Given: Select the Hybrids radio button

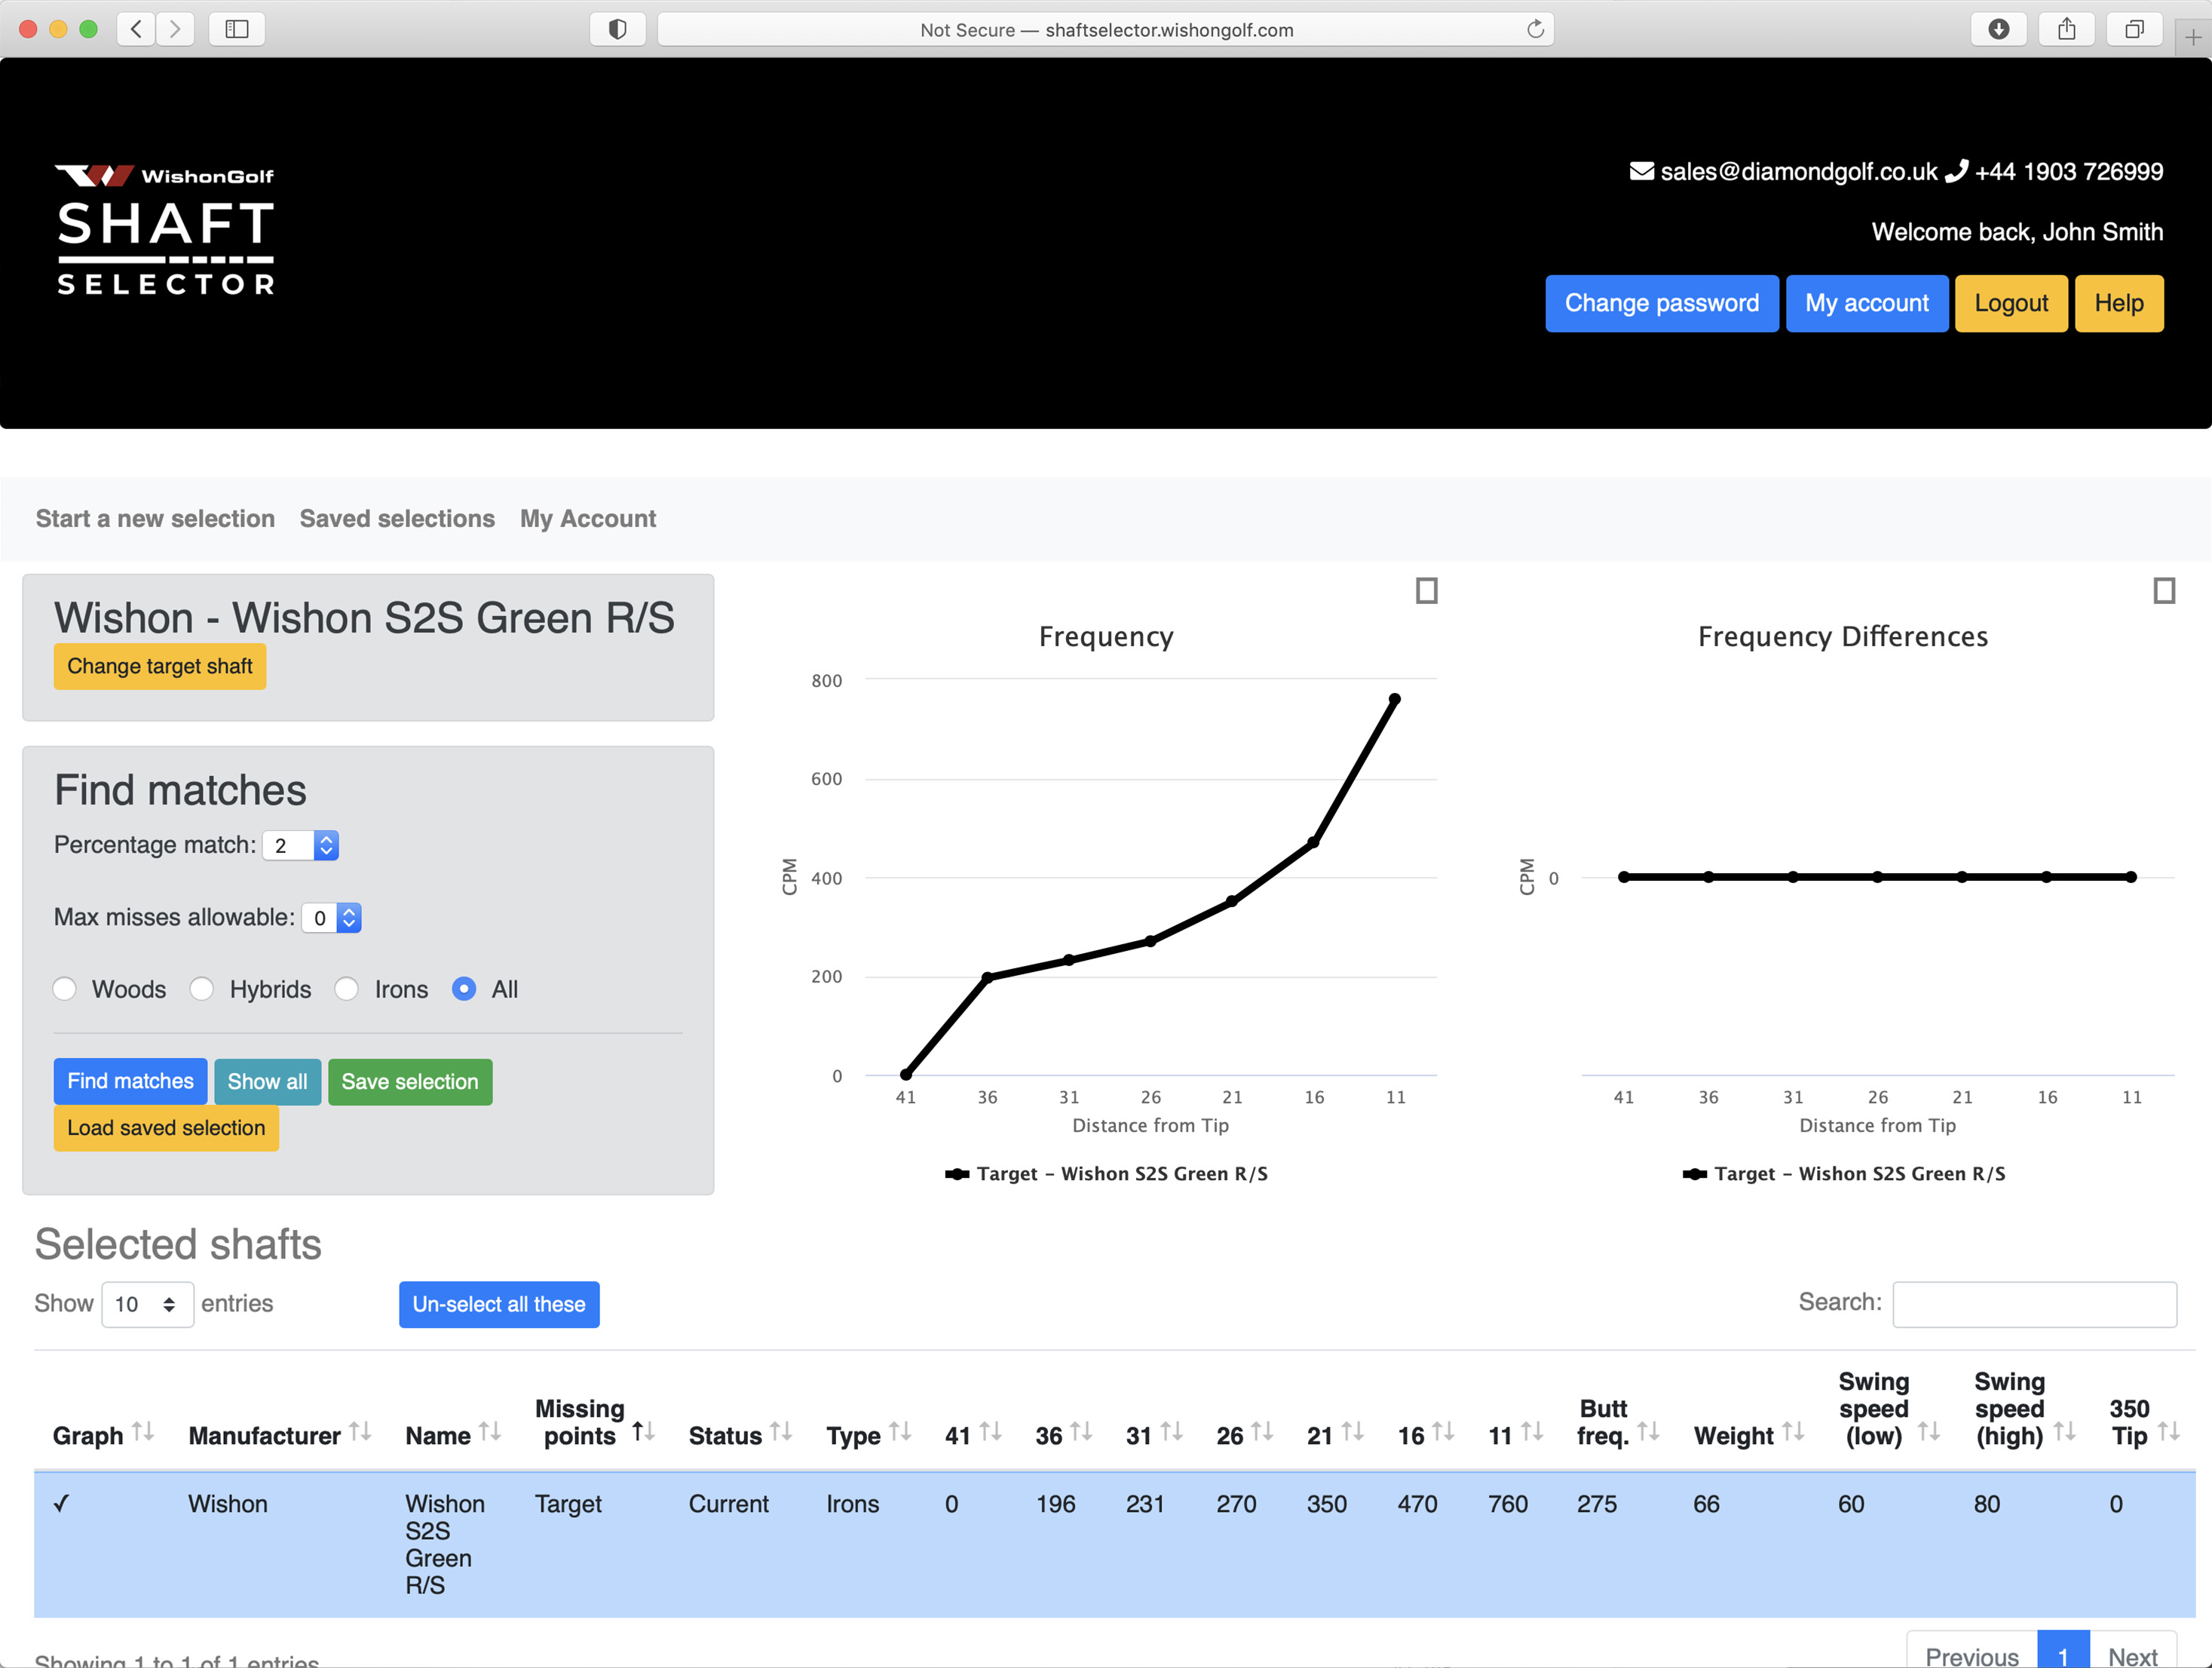Looking at the screenshot, I should click(x=202, y=989).
